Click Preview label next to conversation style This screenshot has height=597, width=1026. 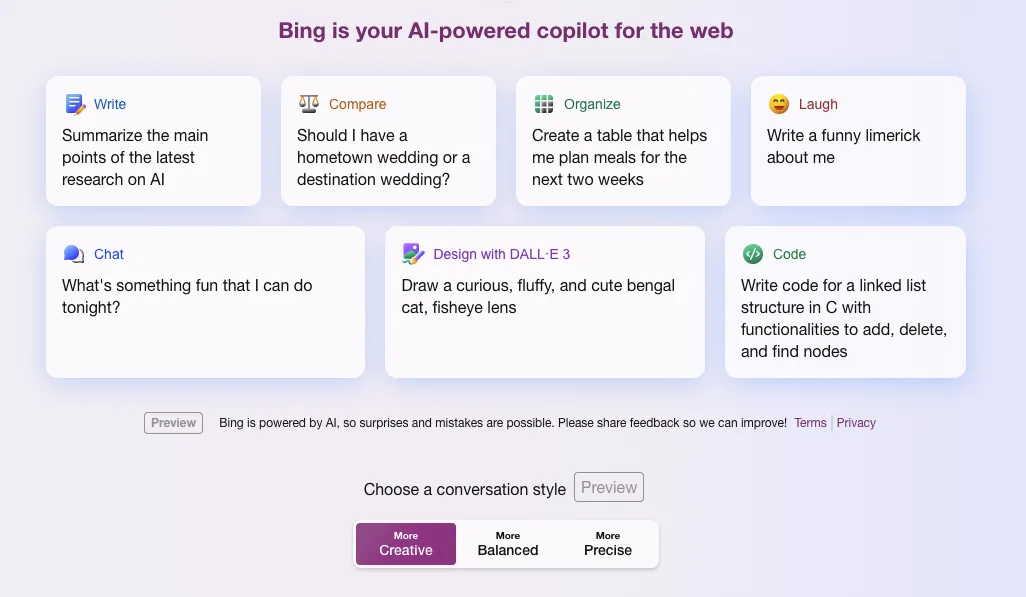609,488
